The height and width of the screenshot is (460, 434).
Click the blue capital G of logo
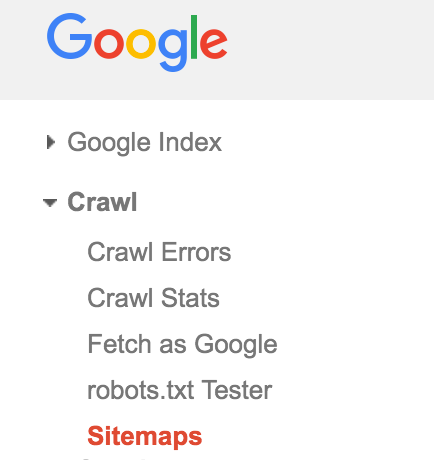(69, 36)
